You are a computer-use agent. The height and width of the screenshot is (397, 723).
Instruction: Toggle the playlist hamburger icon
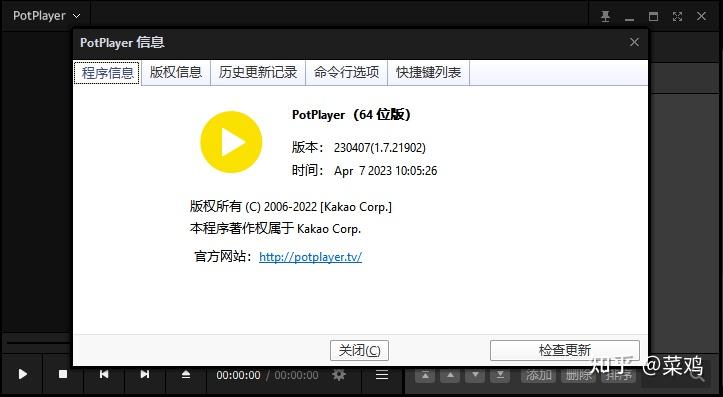pyautogui.click(x=382, y=375)
